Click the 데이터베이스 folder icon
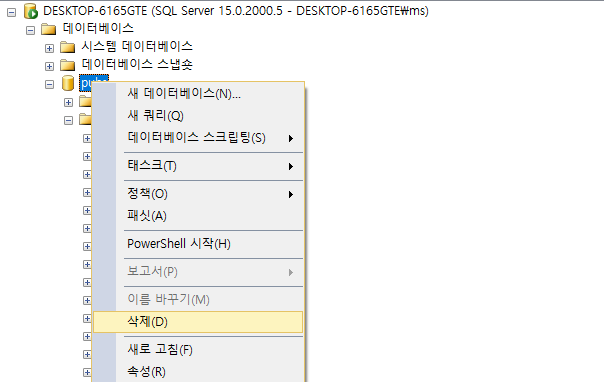The width and height of the screenshot is (604, 382). [x=49, y=29]
